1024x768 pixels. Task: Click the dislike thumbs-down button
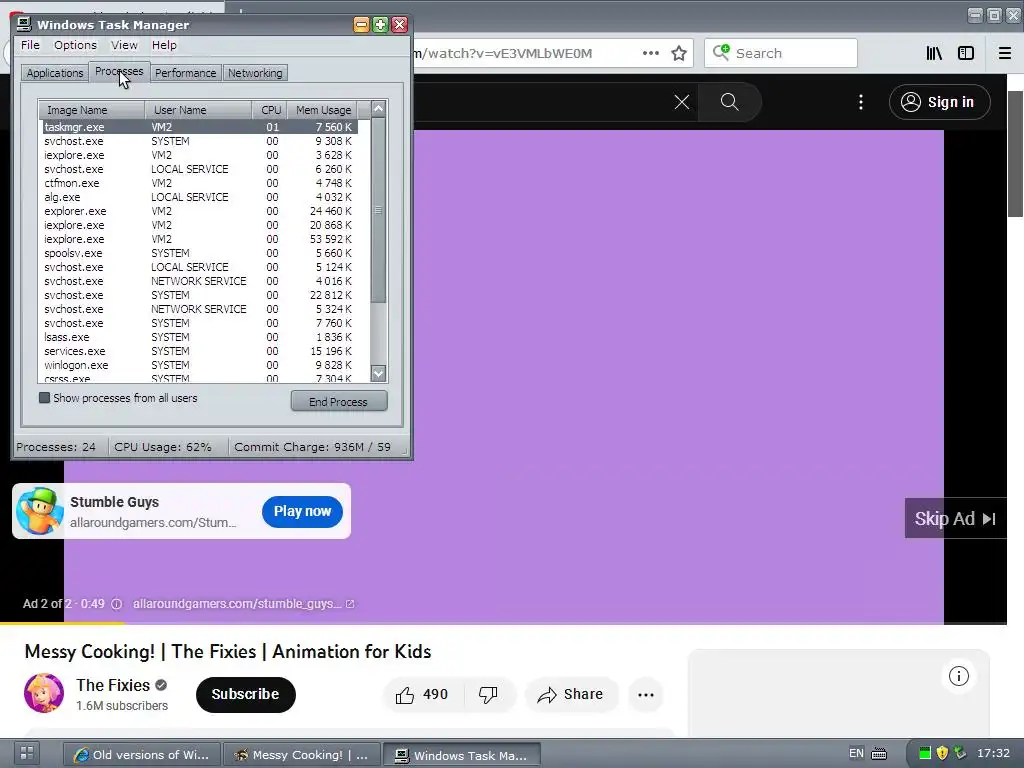488,695
